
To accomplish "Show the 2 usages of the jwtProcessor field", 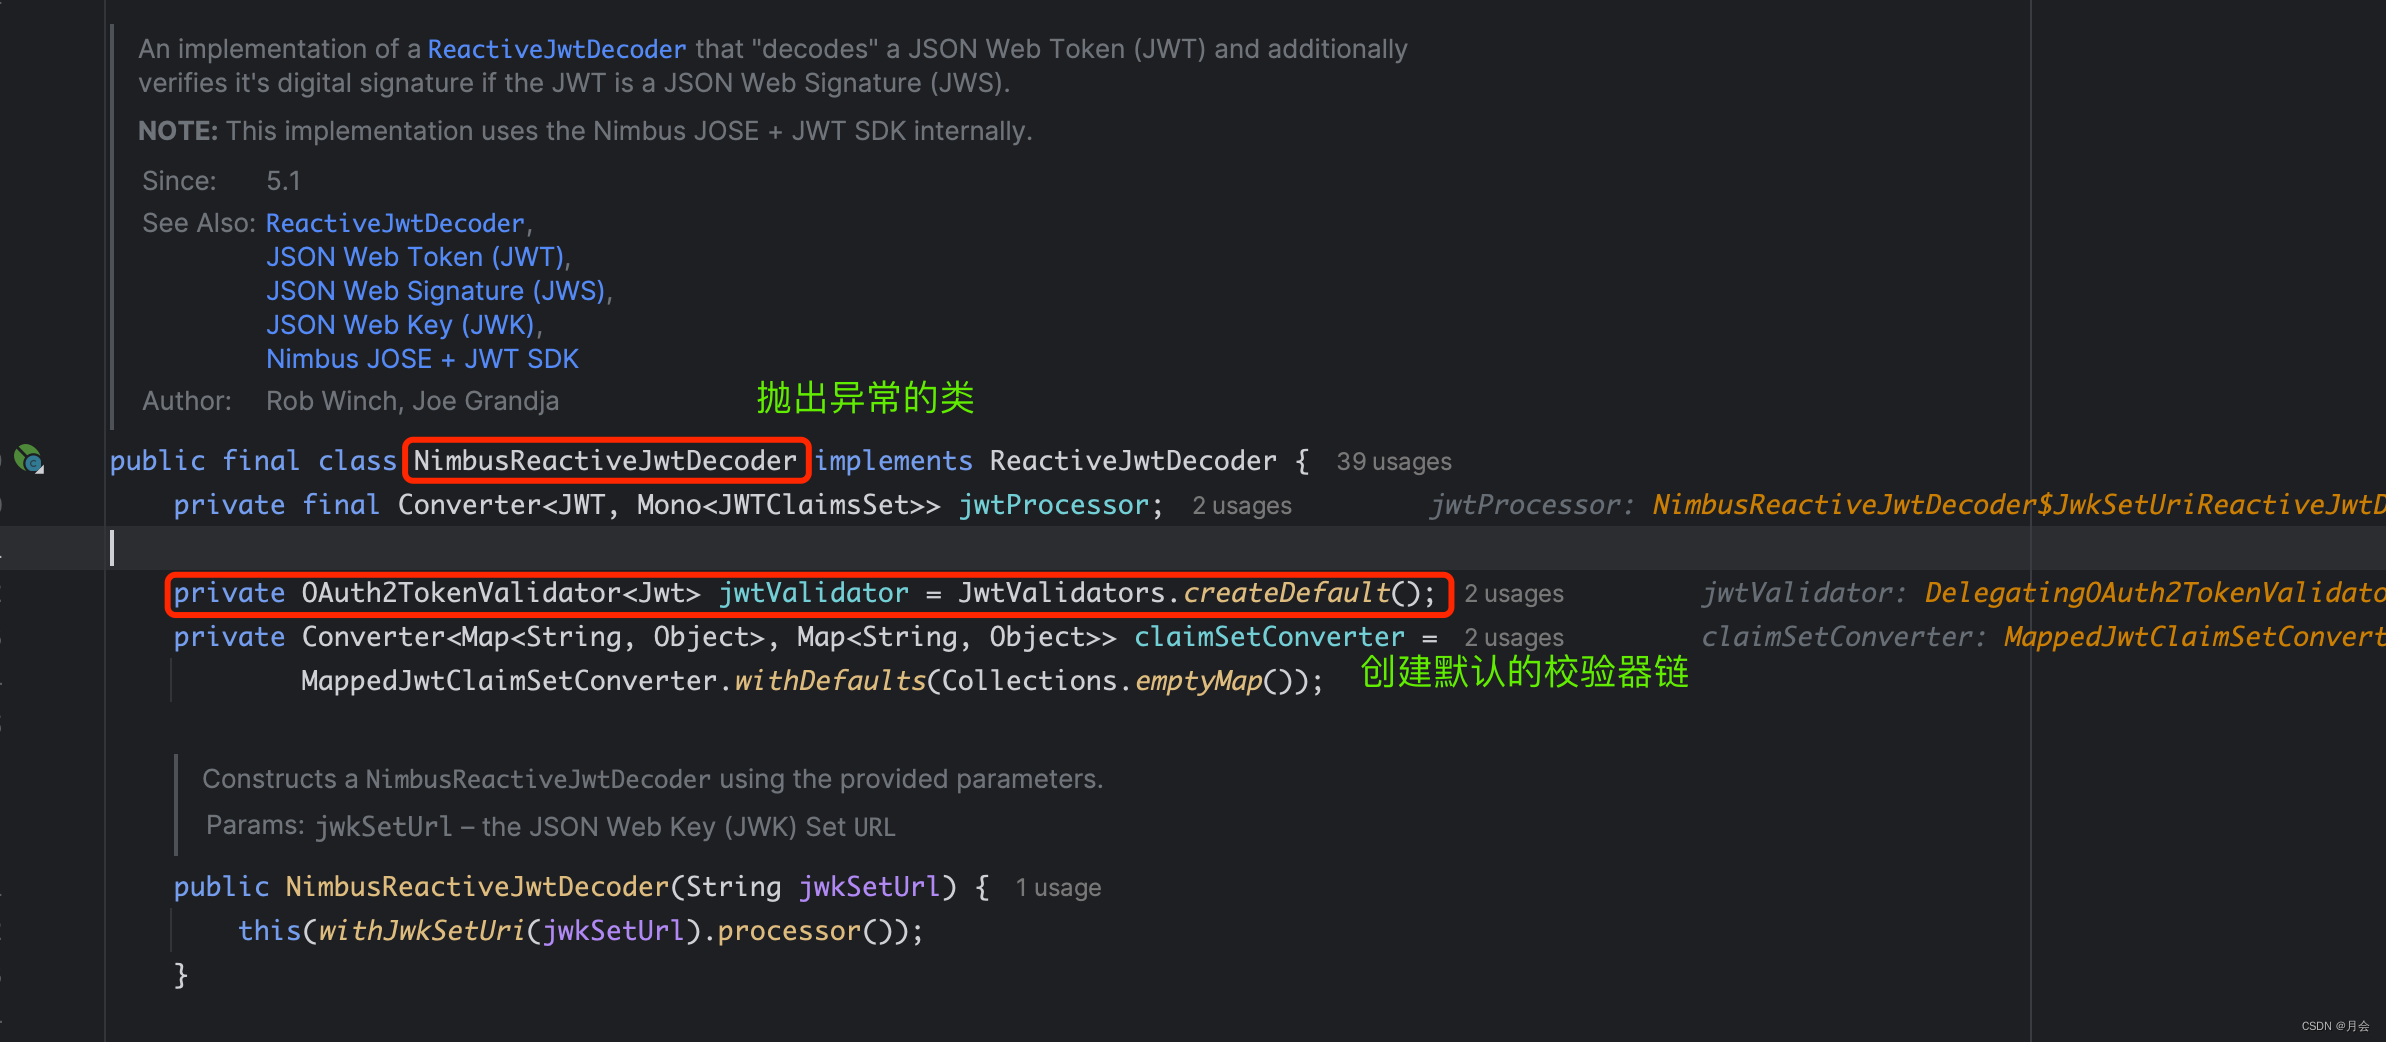I will pos(1241,506).
